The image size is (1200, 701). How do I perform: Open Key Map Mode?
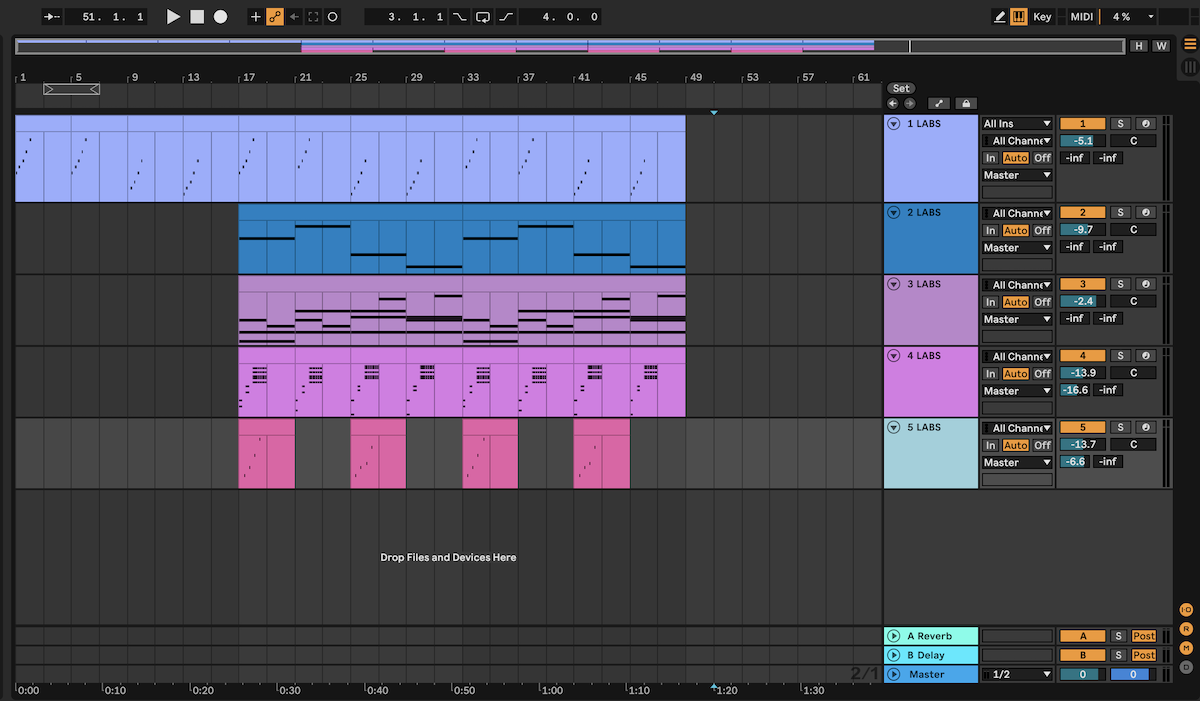[1042, 17]
